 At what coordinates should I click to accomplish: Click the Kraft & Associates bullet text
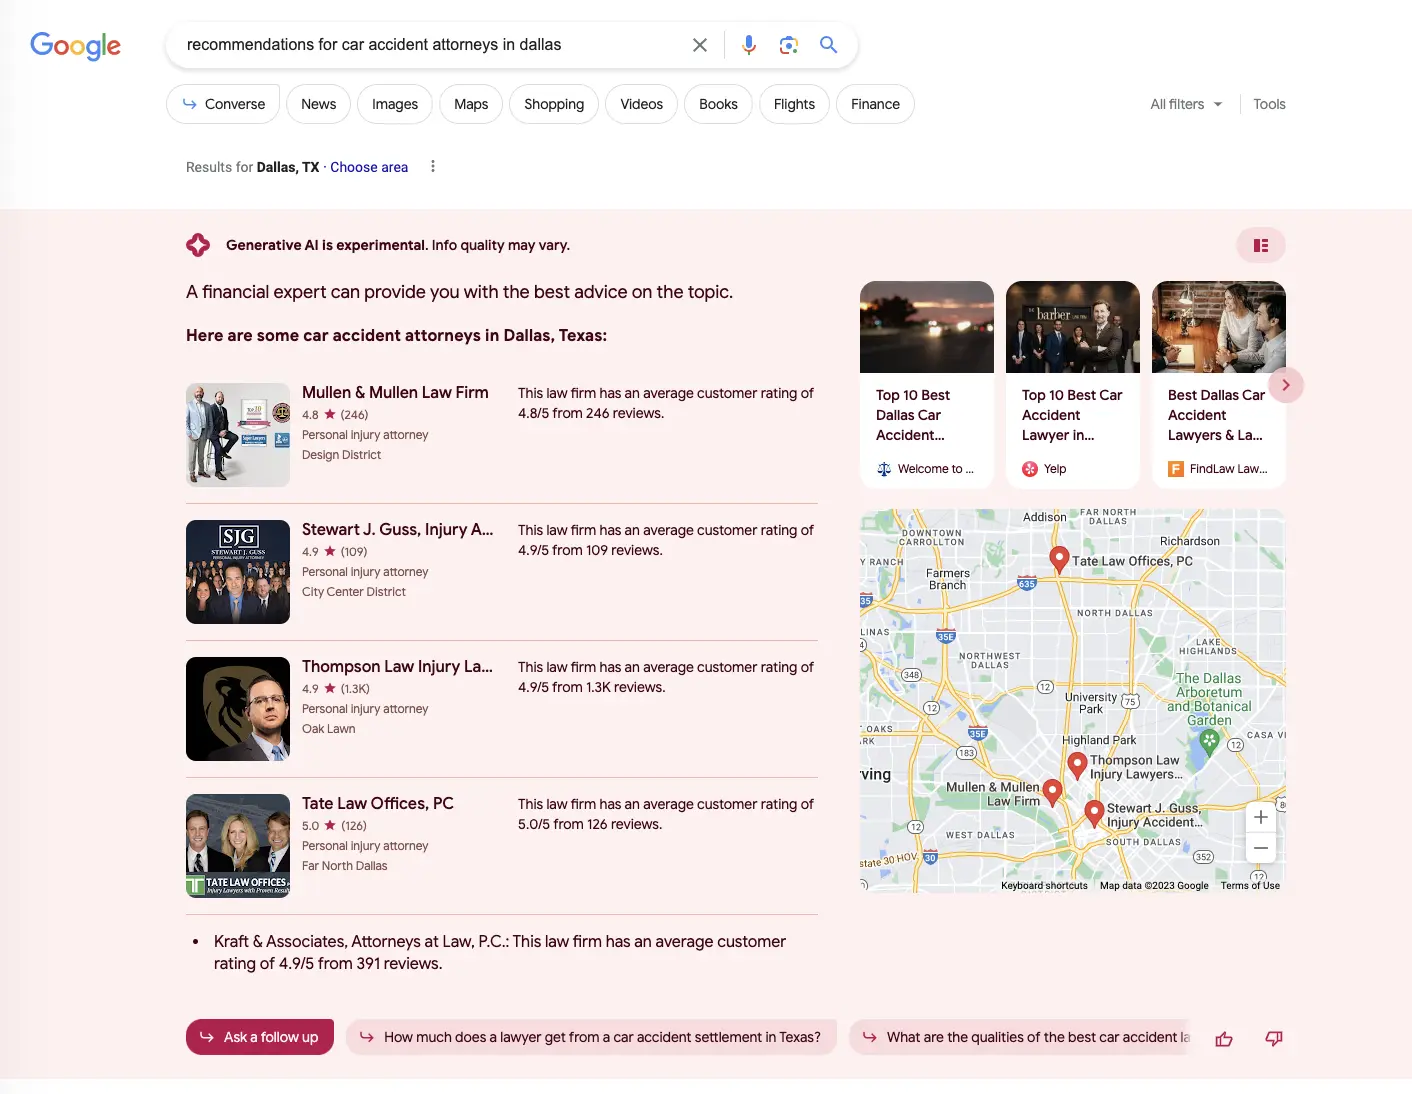point(500,953)
